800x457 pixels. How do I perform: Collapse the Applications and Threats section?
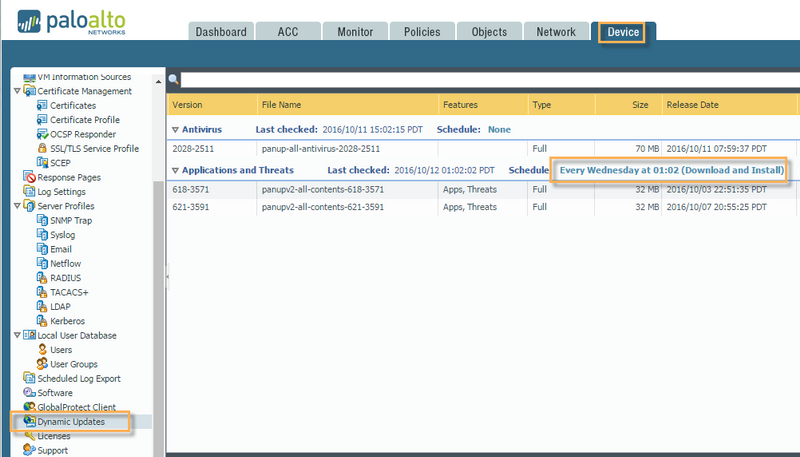175,171
